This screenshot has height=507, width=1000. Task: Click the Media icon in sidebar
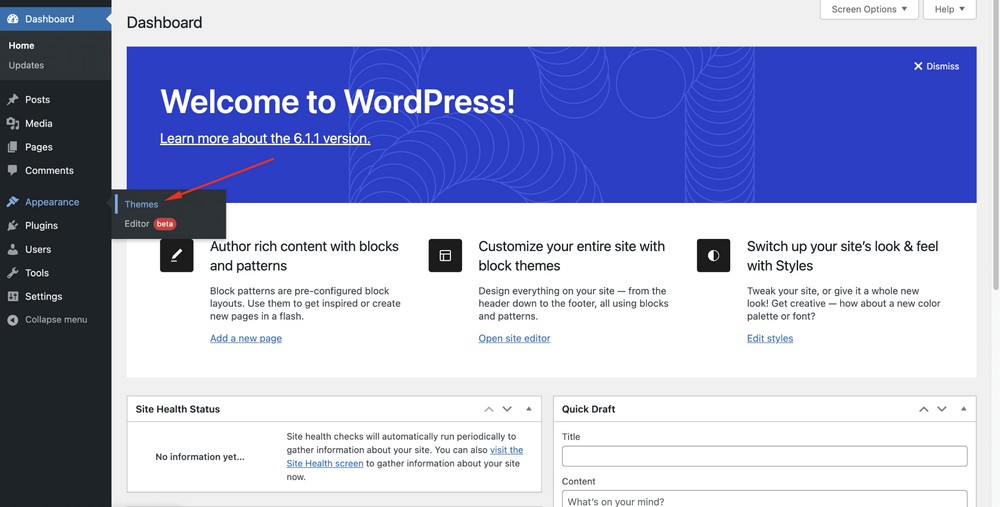click(13, 124)
